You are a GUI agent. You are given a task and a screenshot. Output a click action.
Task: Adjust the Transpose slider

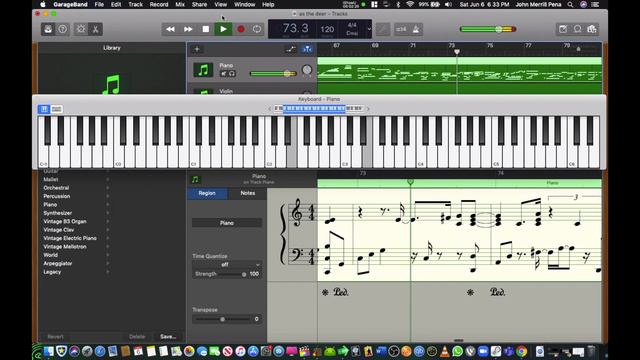point(222,319)
